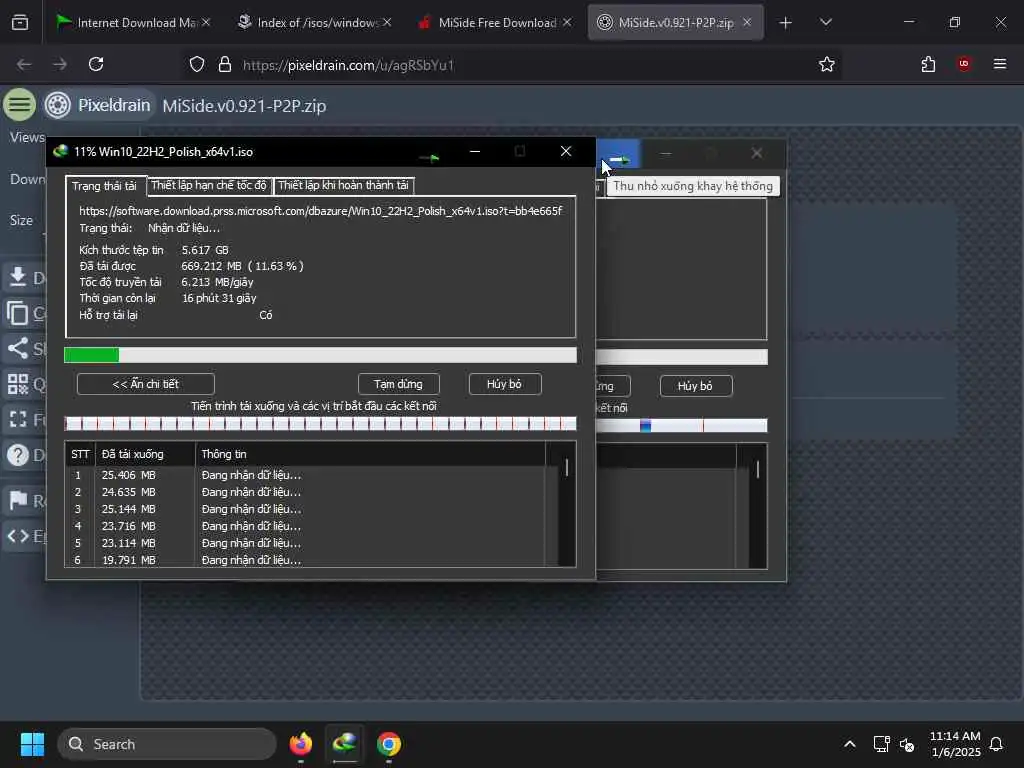Select connection row 5 with 23.114 MB
Image resolution: width=1024 pixels, height=768 pixels.
(305, 543)
